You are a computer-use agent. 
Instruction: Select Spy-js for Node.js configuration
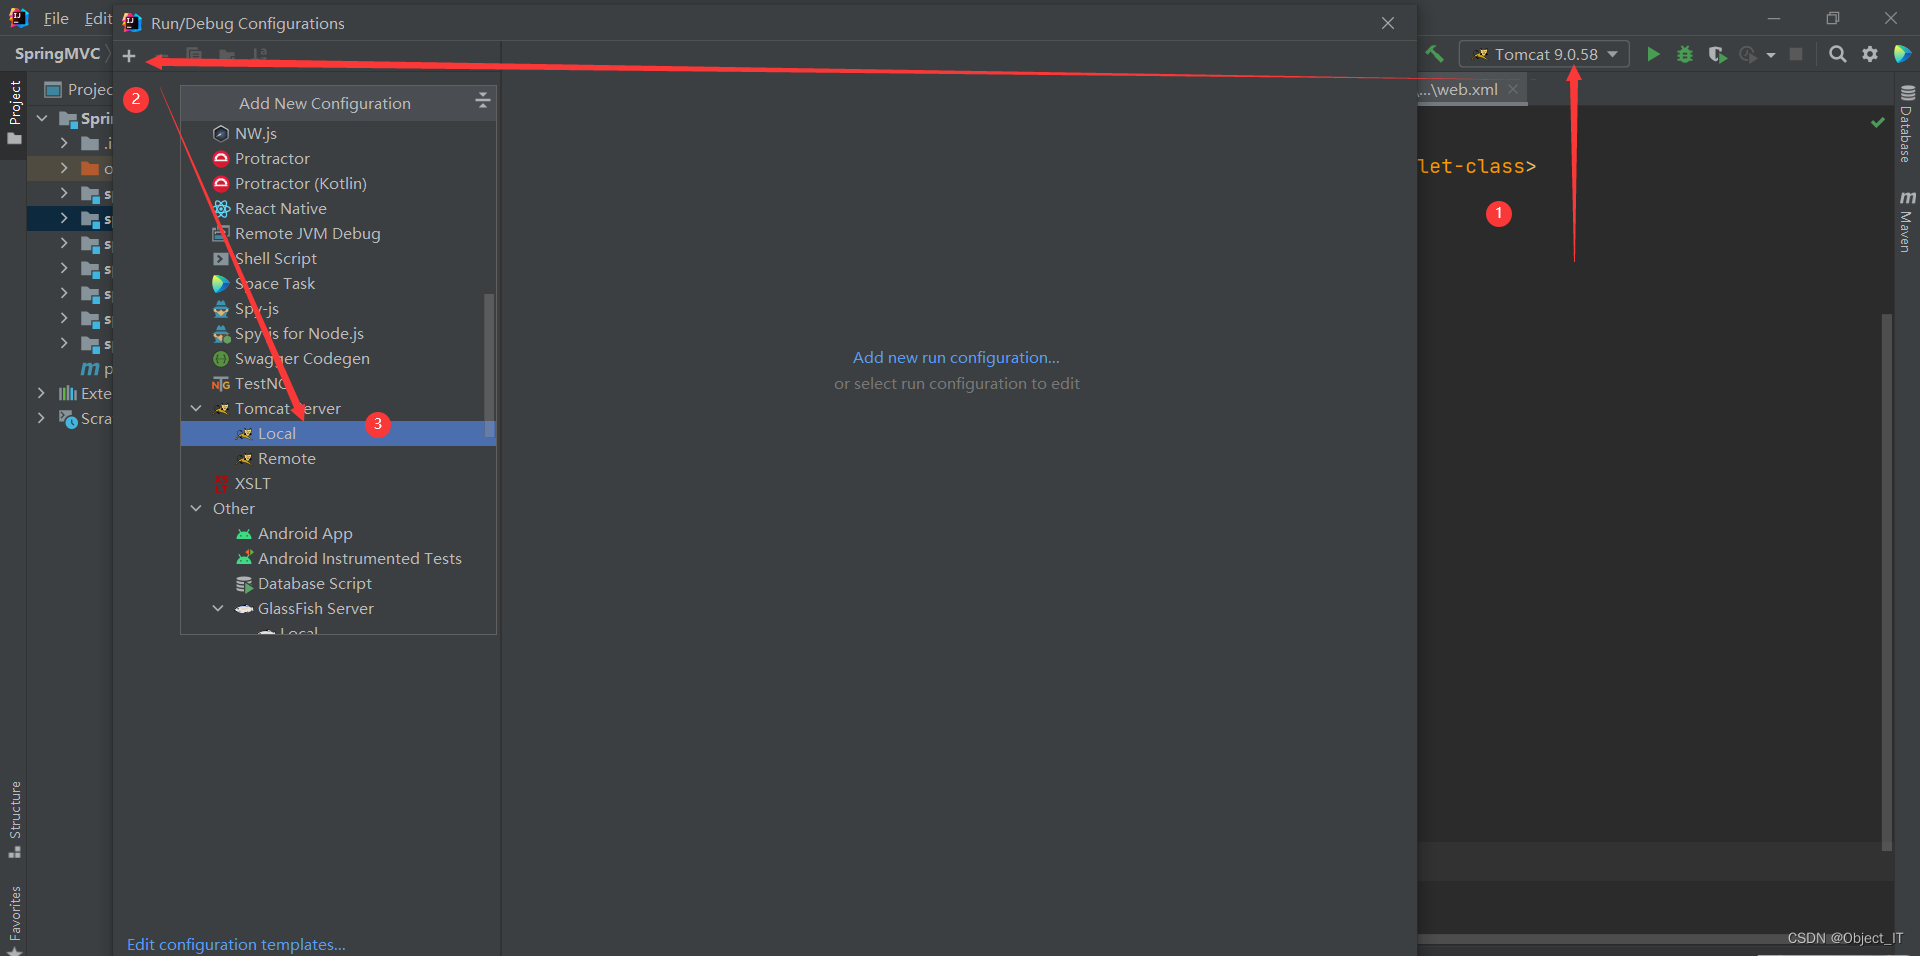pos(298,334)
